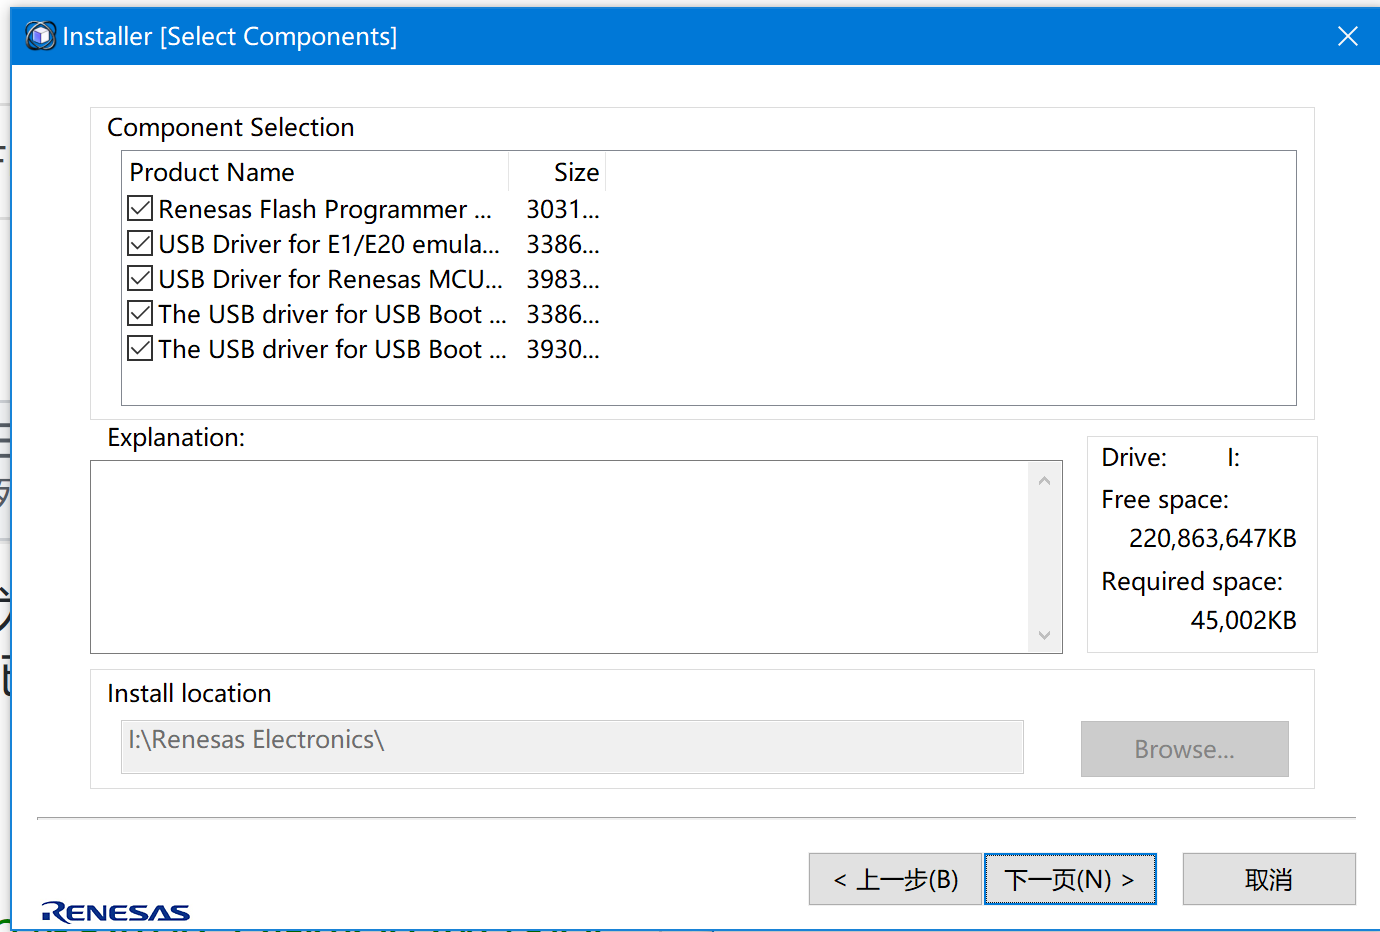Toggle USB Driver for Renesas MCU checkbox
This screenshot has width=1380, height=932.
coord(140,279)
